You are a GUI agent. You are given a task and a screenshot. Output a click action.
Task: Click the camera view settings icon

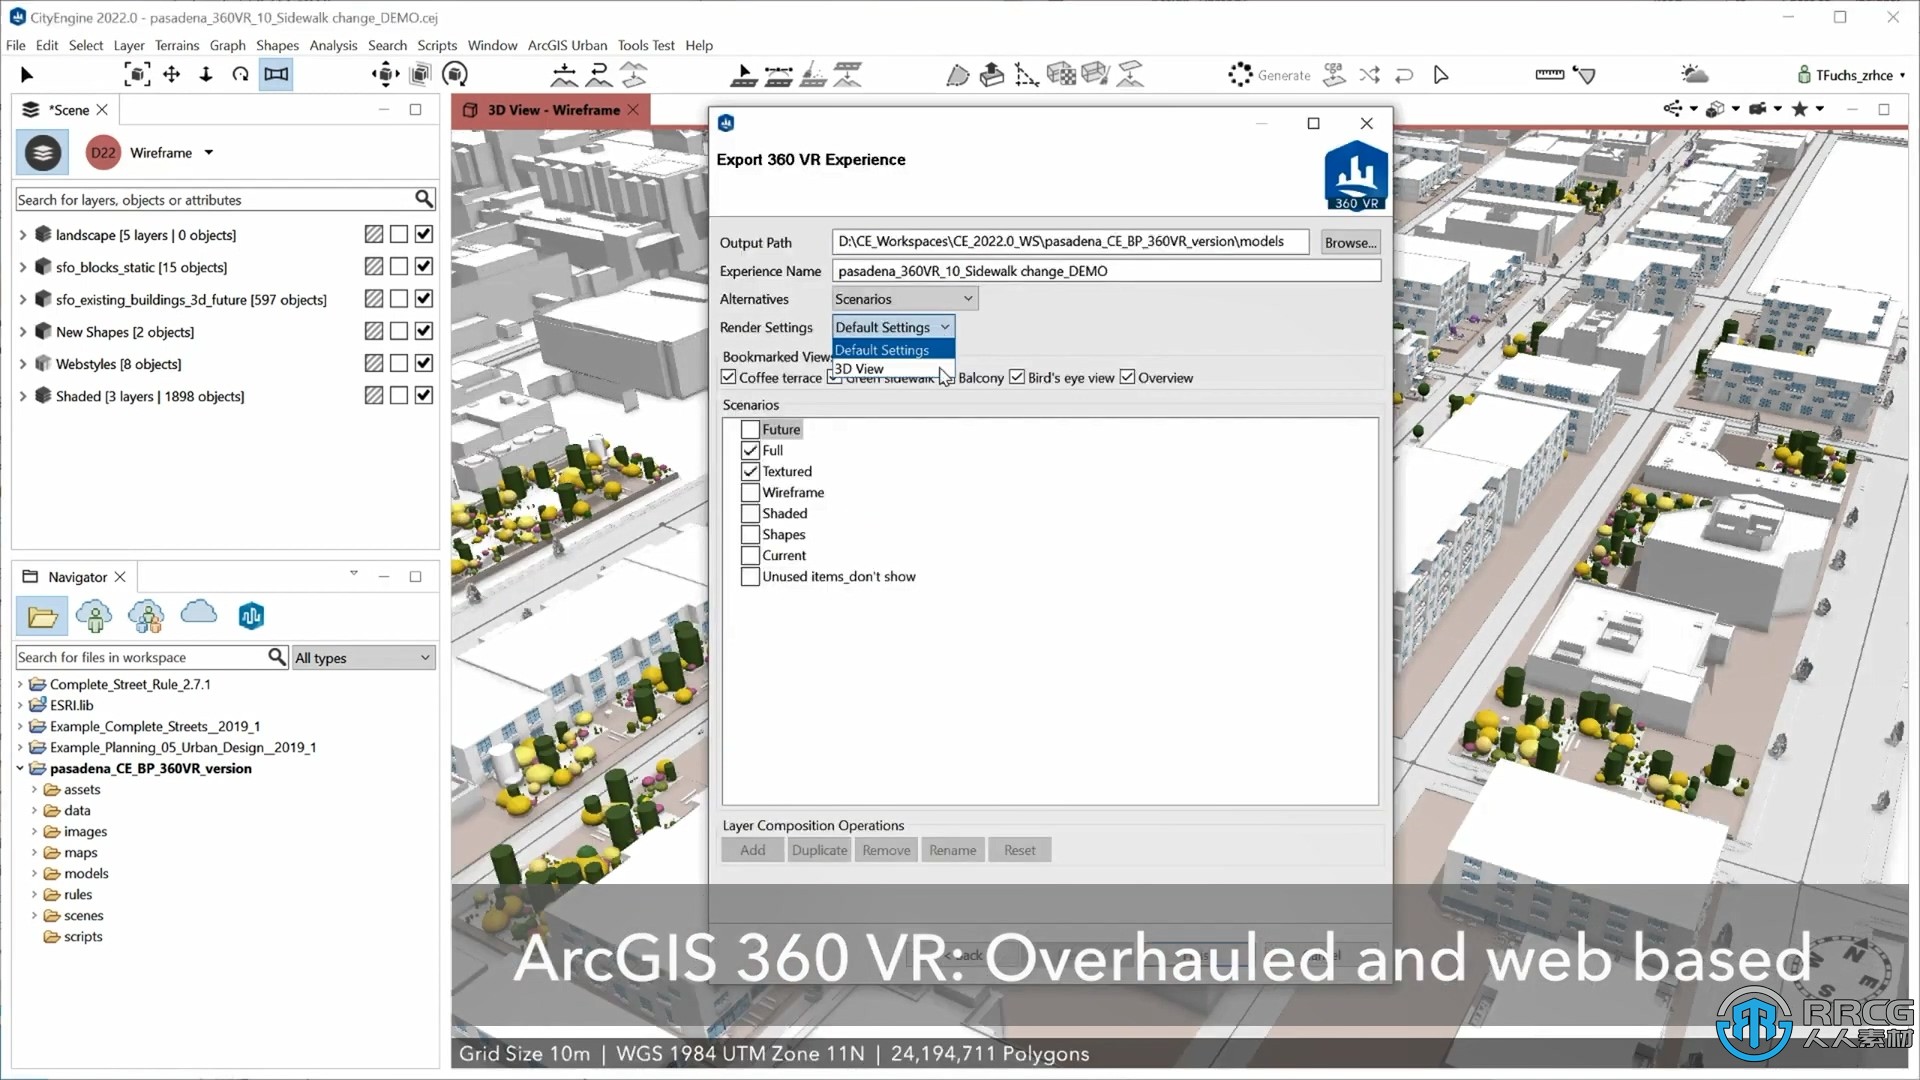[1759, 109]
